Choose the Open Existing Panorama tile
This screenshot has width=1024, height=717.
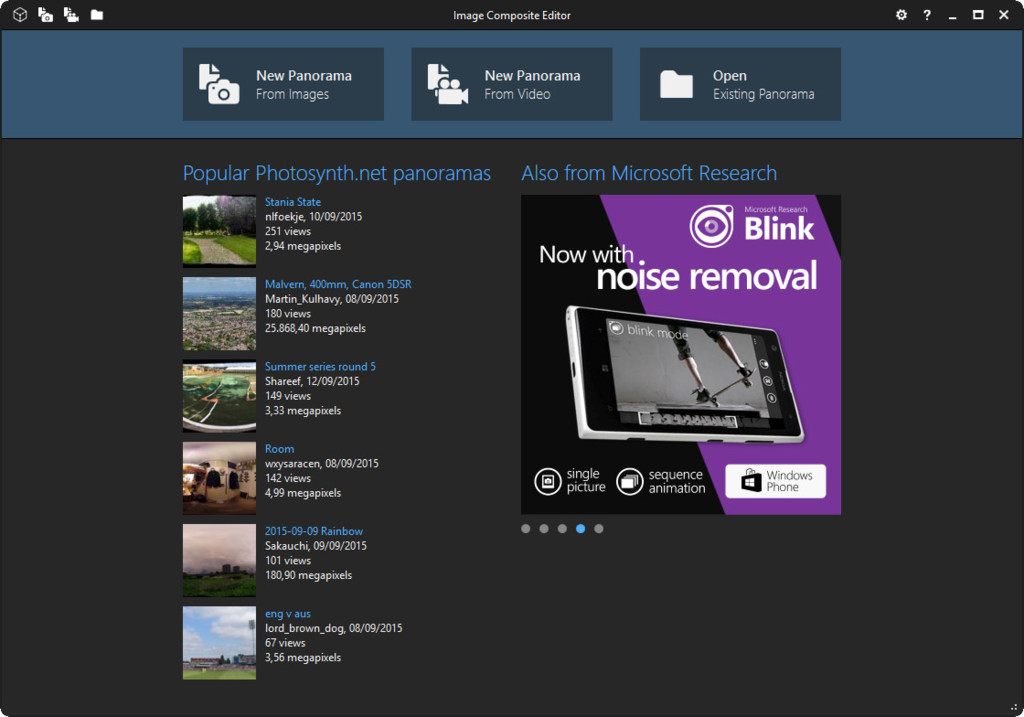point(740,84)
